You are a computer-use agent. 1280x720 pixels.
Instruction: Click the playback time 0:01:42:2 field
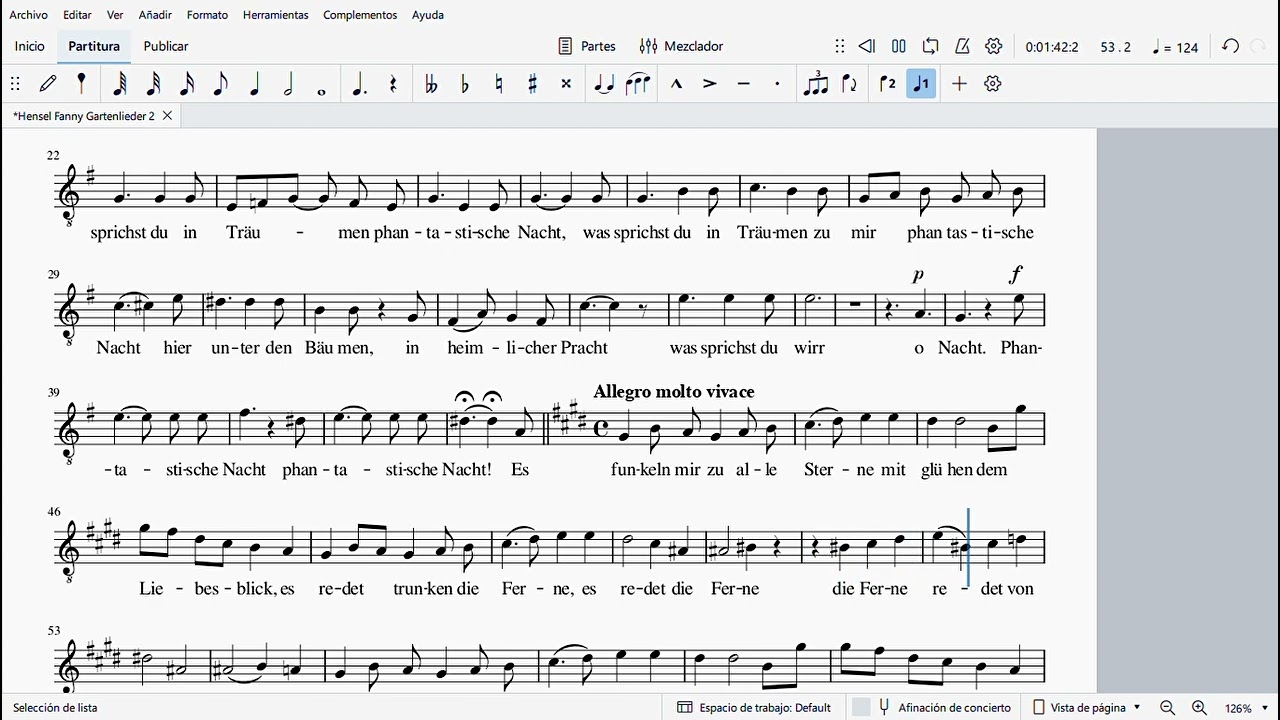click(1052, 47)
